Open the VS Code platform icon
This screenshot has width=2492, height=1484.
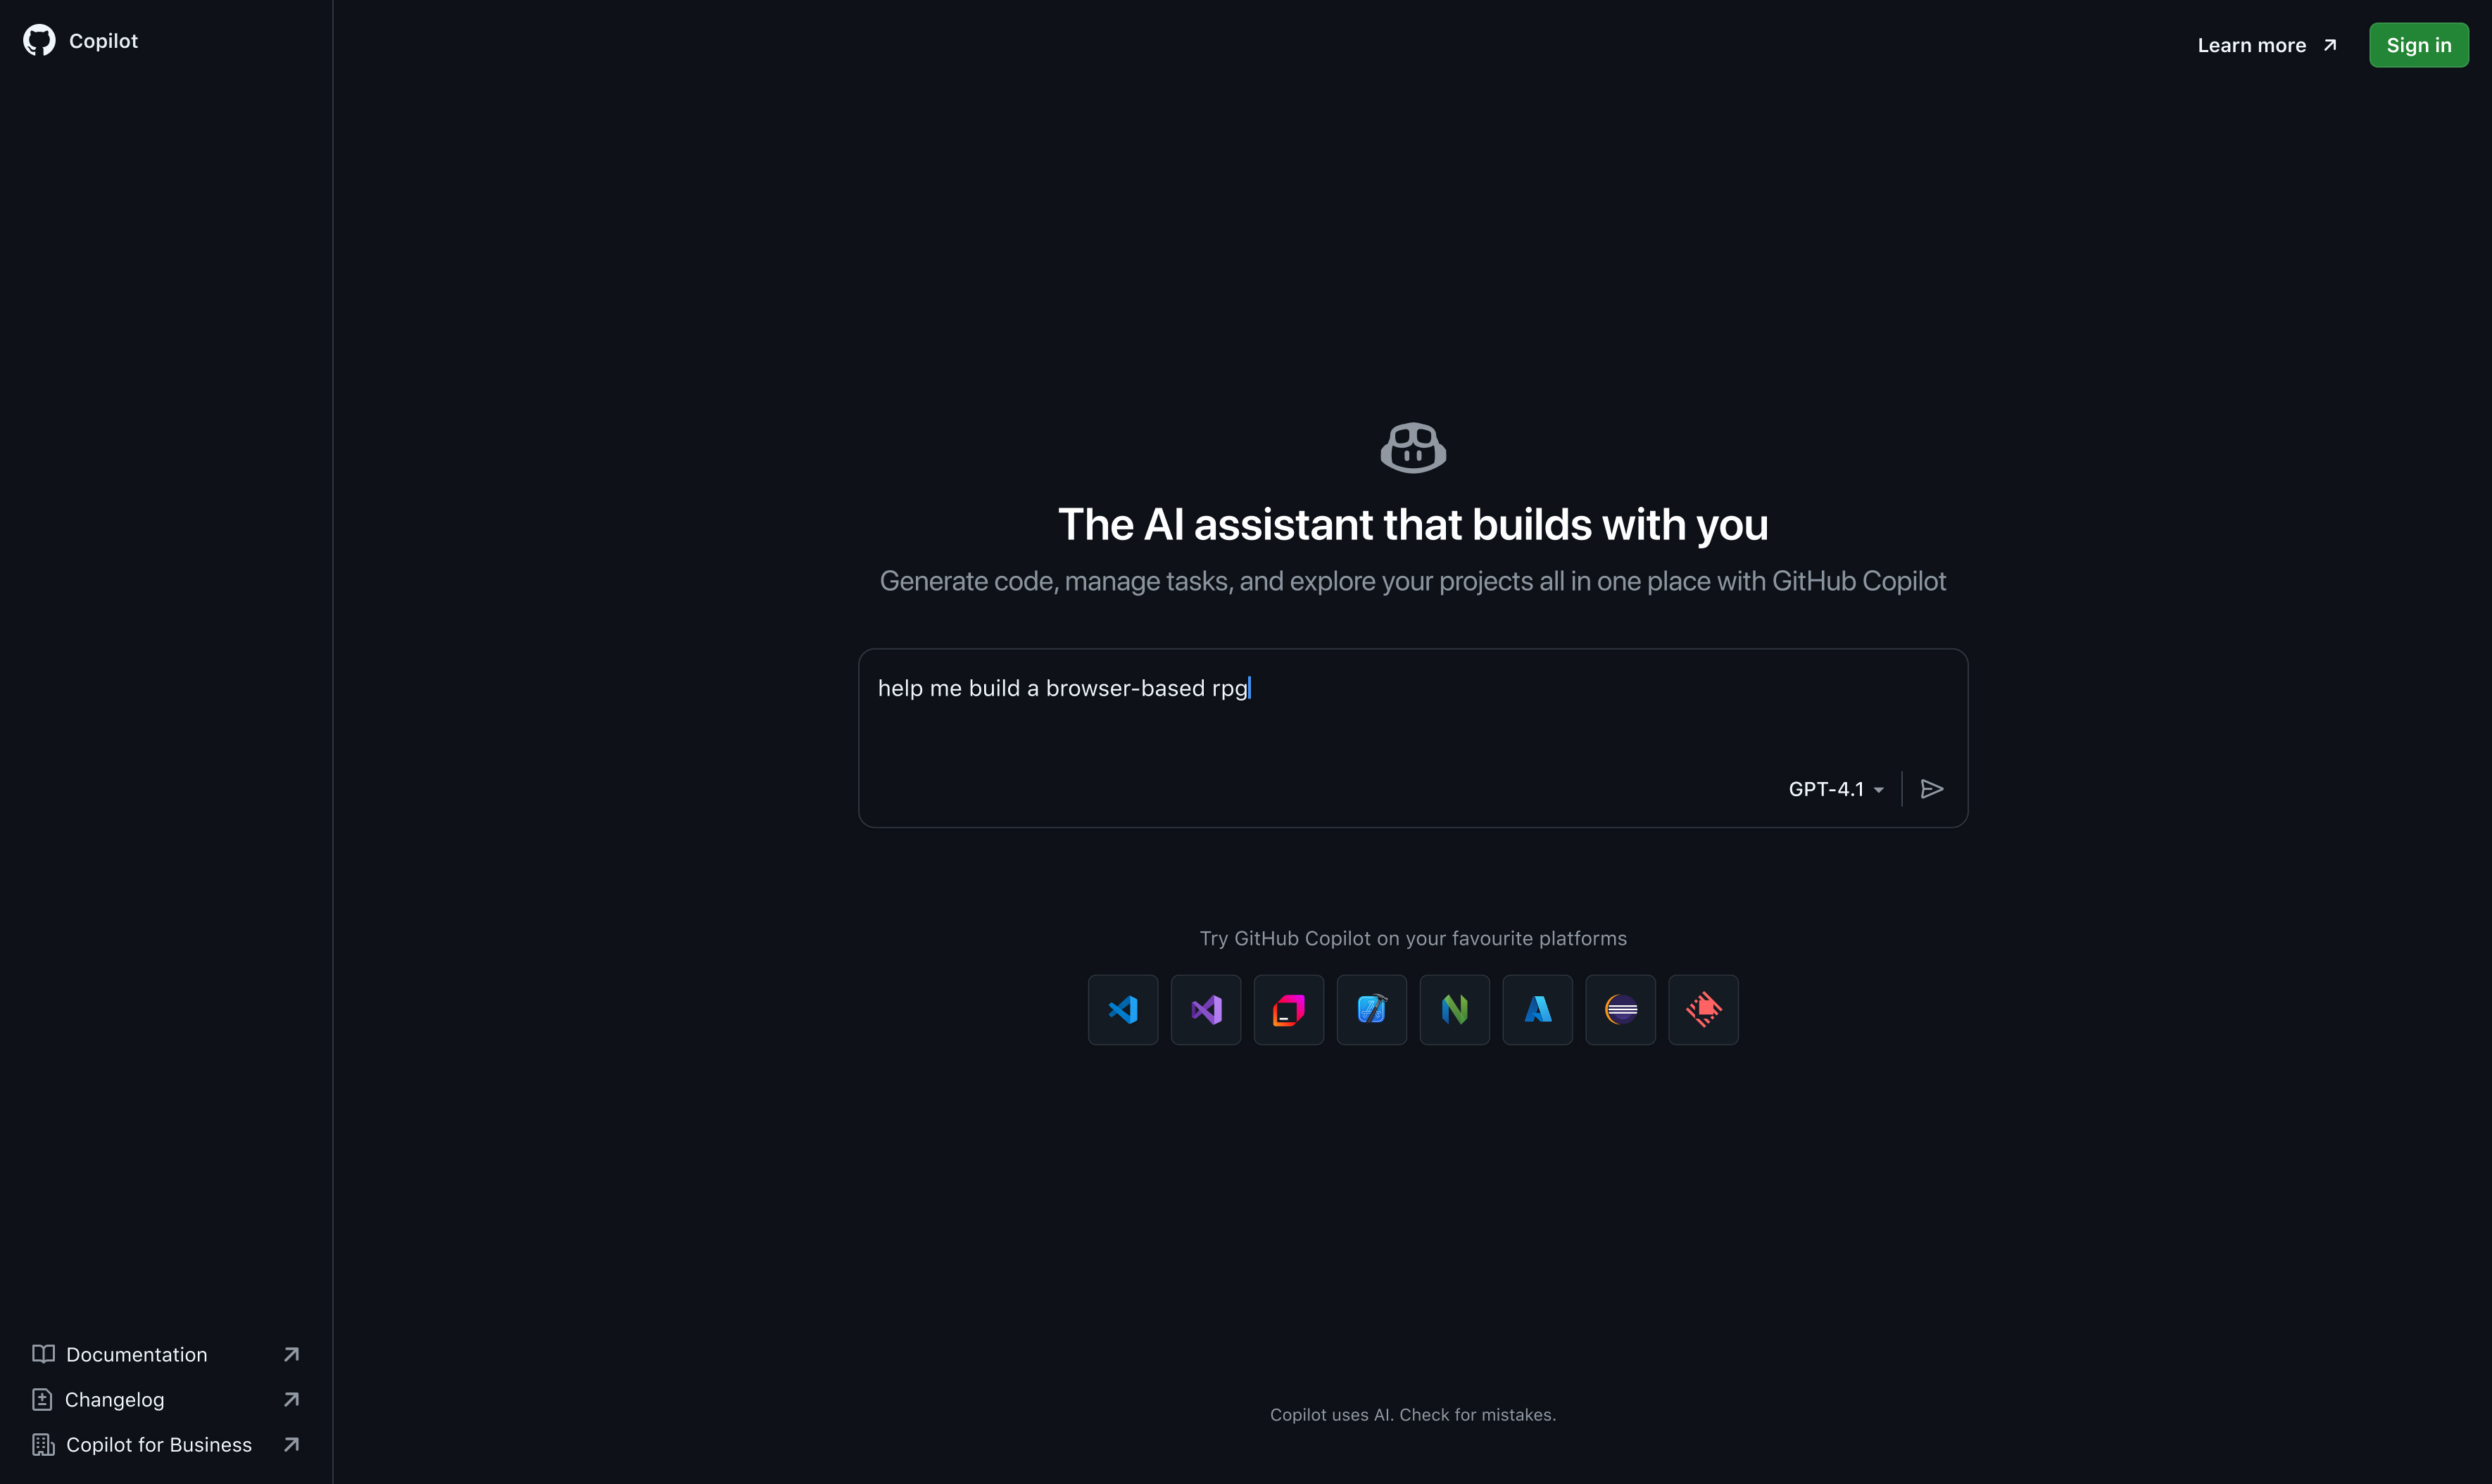pos(1122,1009)
